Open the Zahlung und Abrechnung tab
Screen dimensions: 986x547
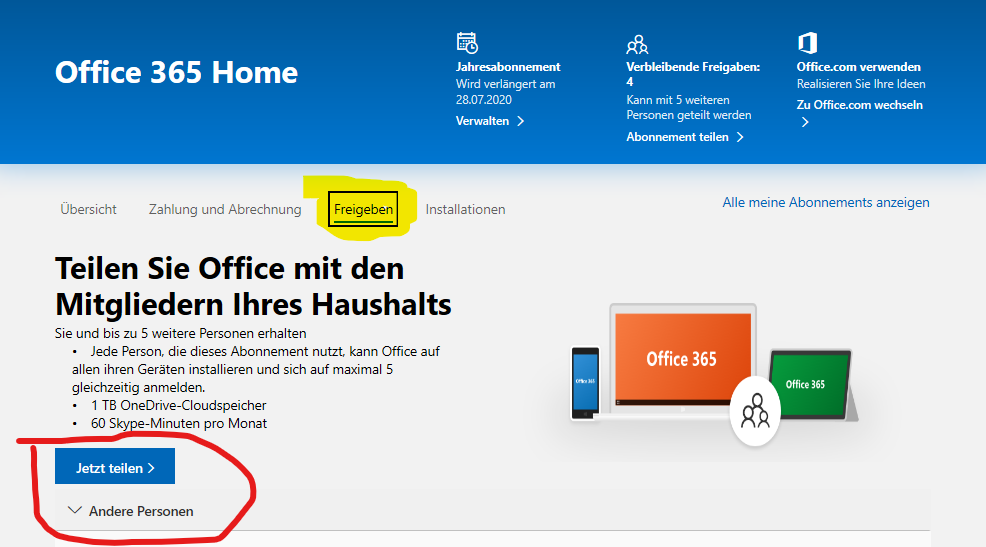tap(225, 209)
